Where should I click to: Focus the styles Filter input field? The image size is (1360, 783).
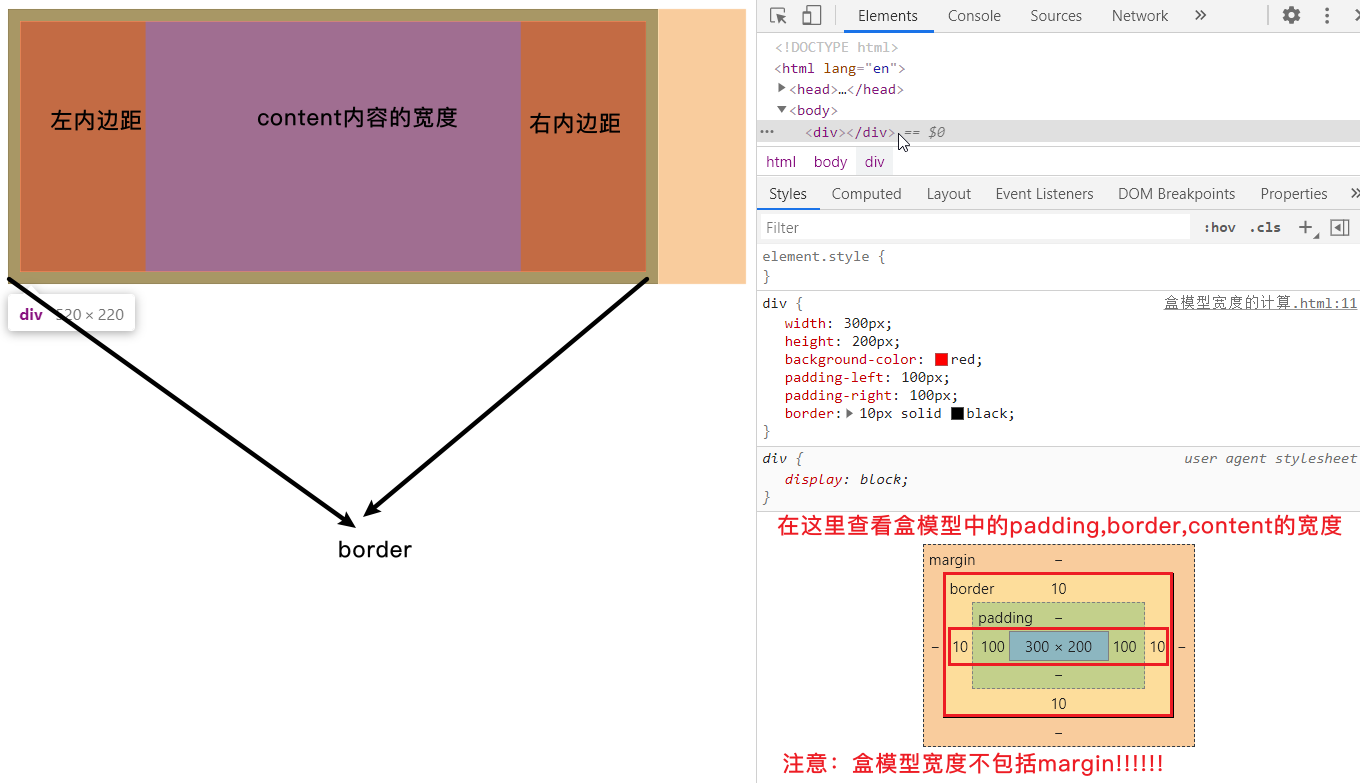point(975,228)
